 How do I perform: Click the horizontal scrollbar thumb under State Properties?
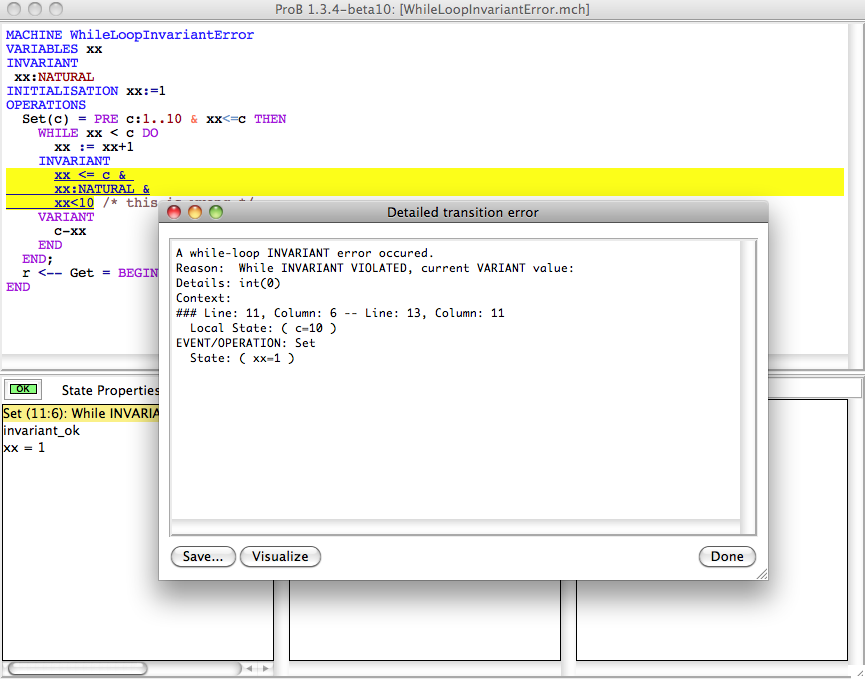(x=77, y=668)
